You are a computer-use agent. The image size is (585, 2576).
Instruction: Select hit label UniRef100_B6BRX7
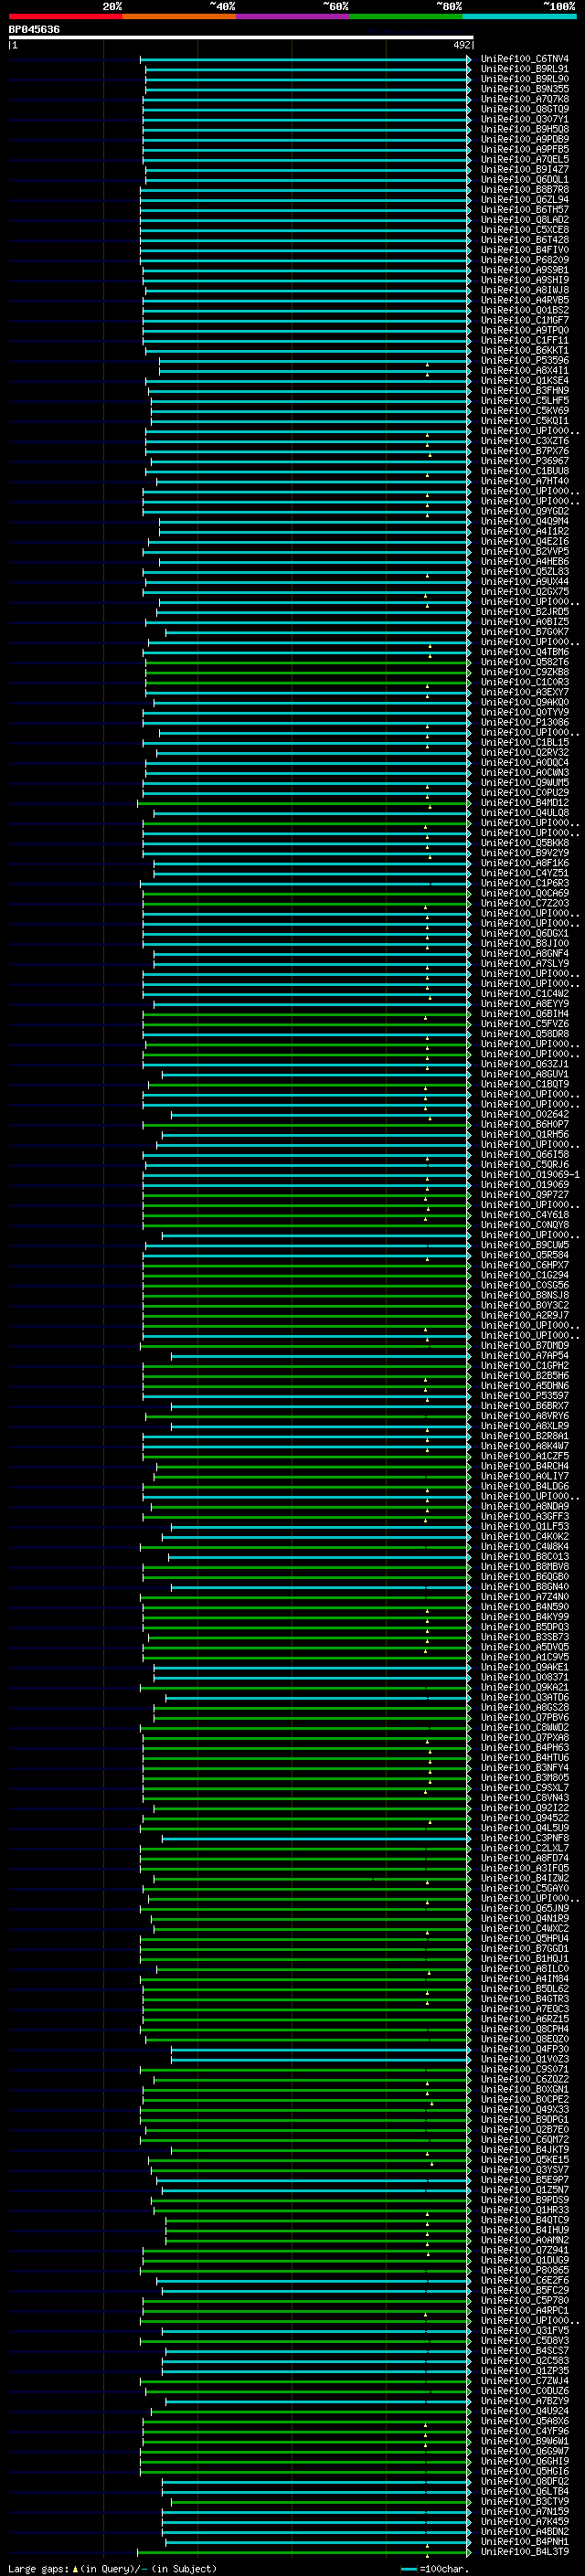(x=525, y=1406)
